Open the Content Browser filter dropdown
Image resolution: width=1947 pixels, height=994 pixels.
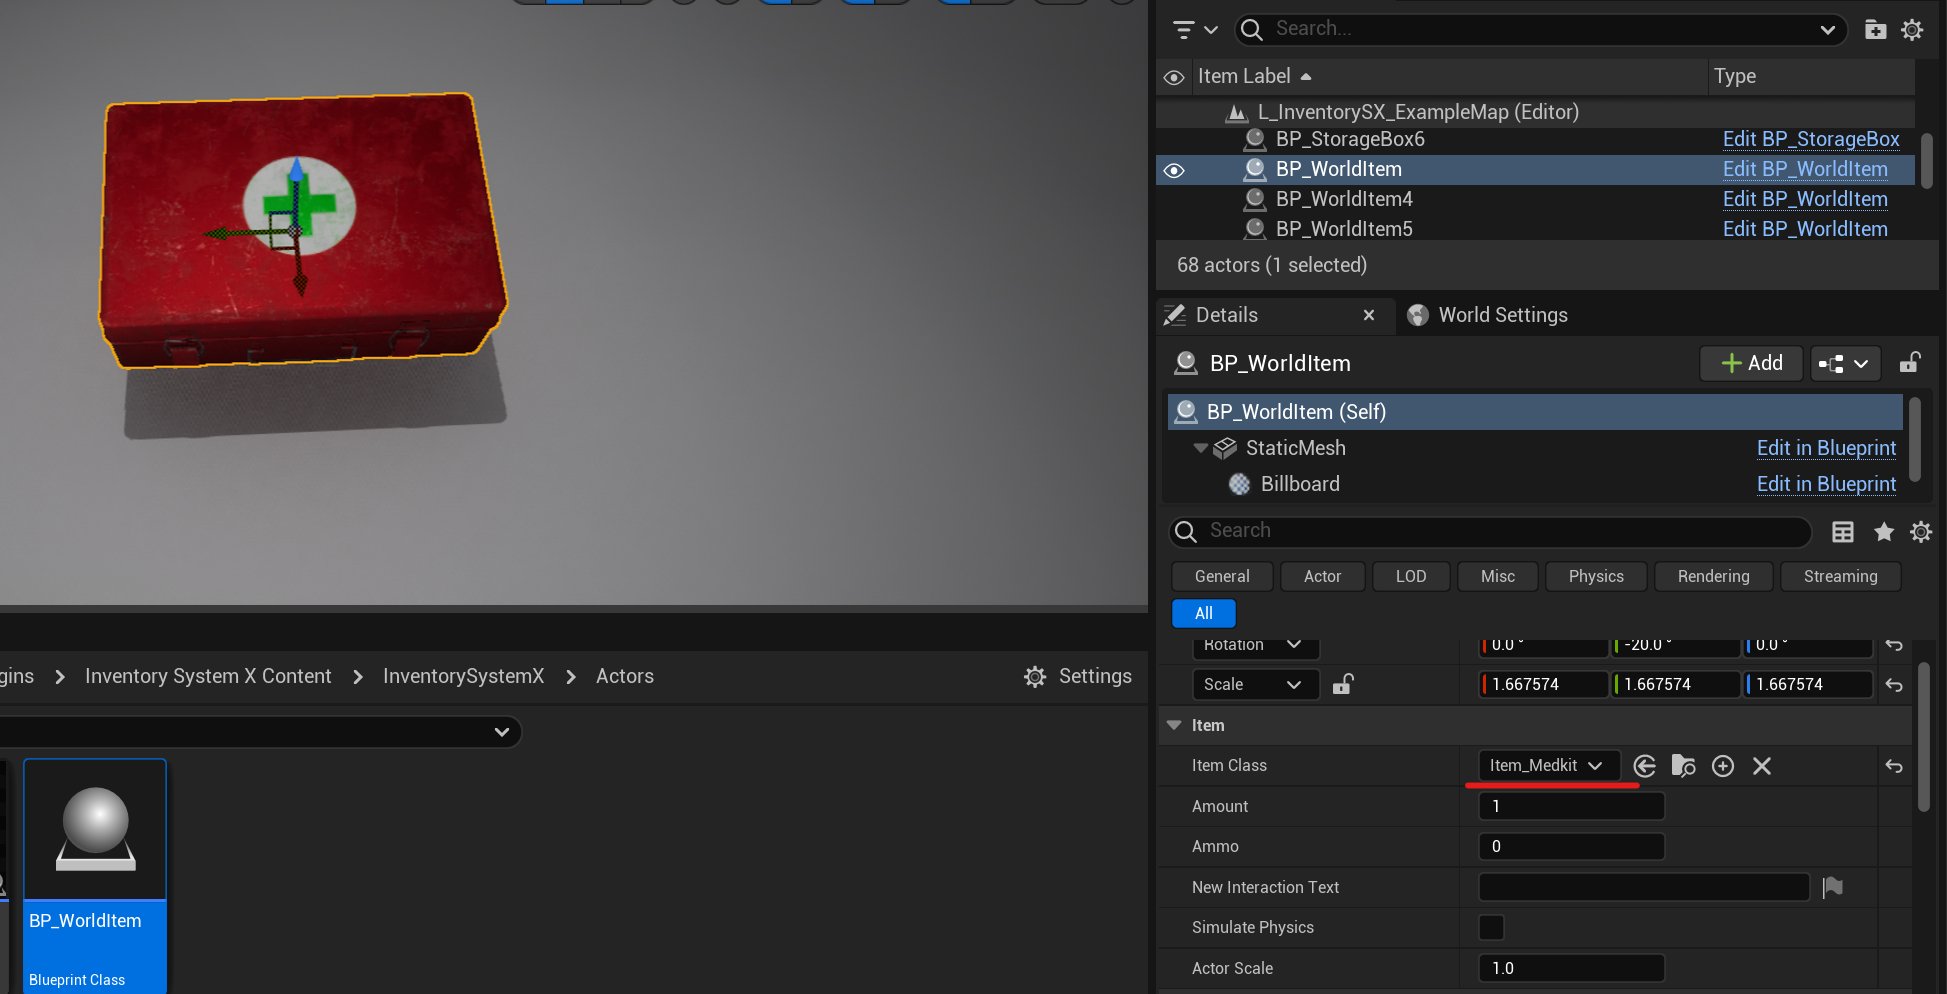pos(502,732)
